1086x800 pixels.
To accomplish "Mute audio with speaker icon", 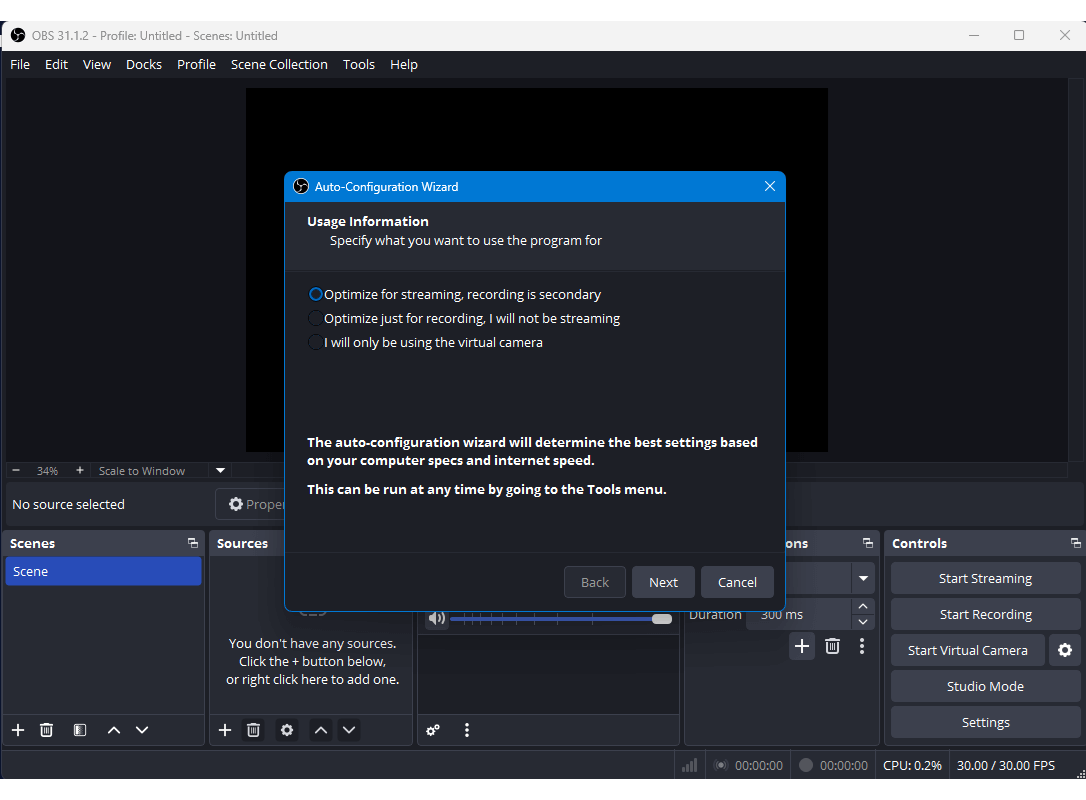I will tap(436, 619).
